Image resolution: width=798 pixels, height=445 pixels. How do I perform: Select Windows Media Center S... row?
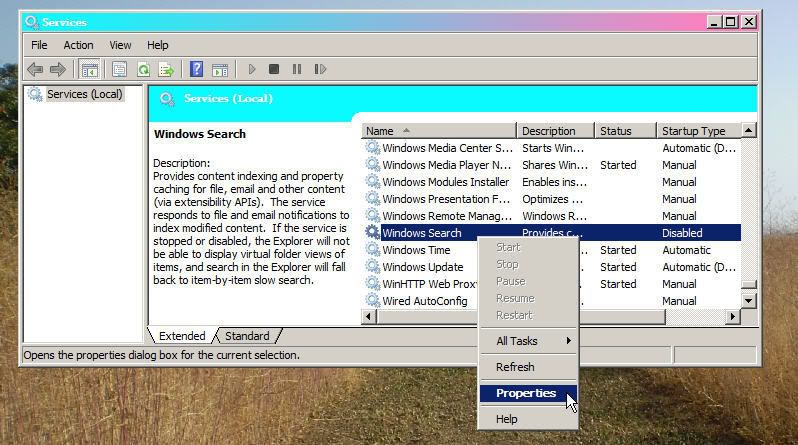coord(551,148)
